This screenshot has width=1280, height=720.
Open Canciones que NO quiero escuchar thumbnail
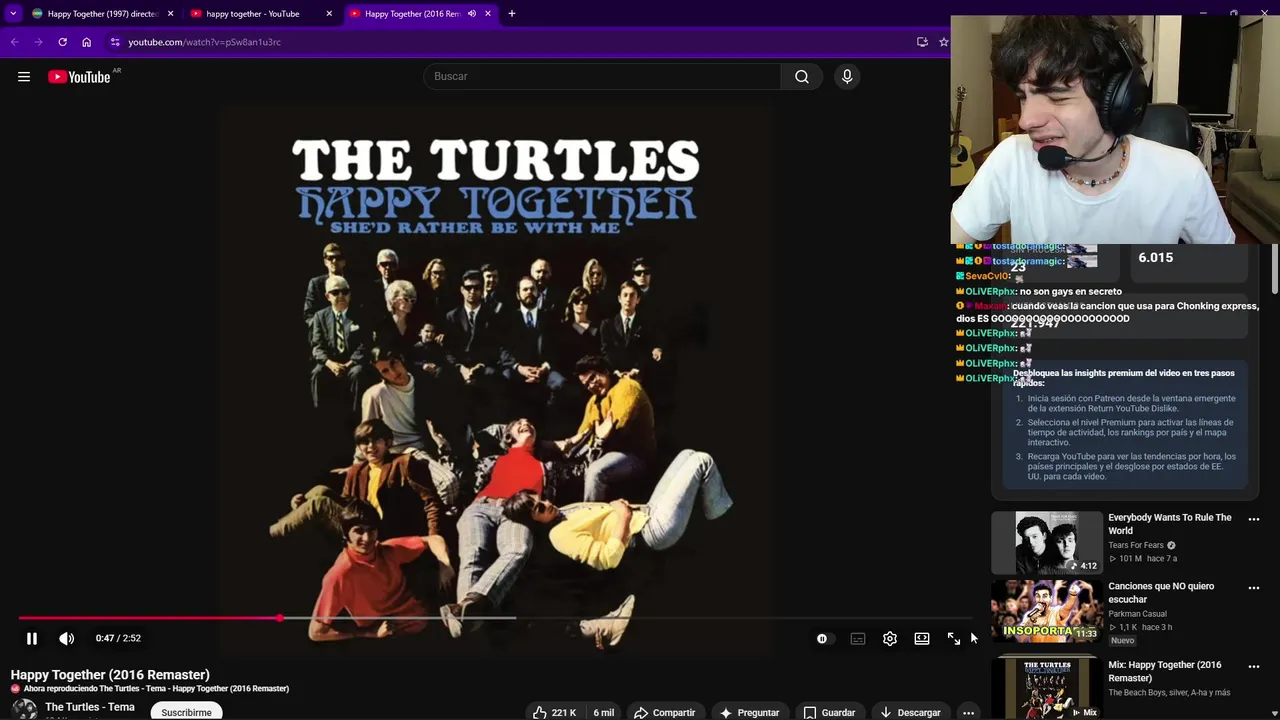1047,611
